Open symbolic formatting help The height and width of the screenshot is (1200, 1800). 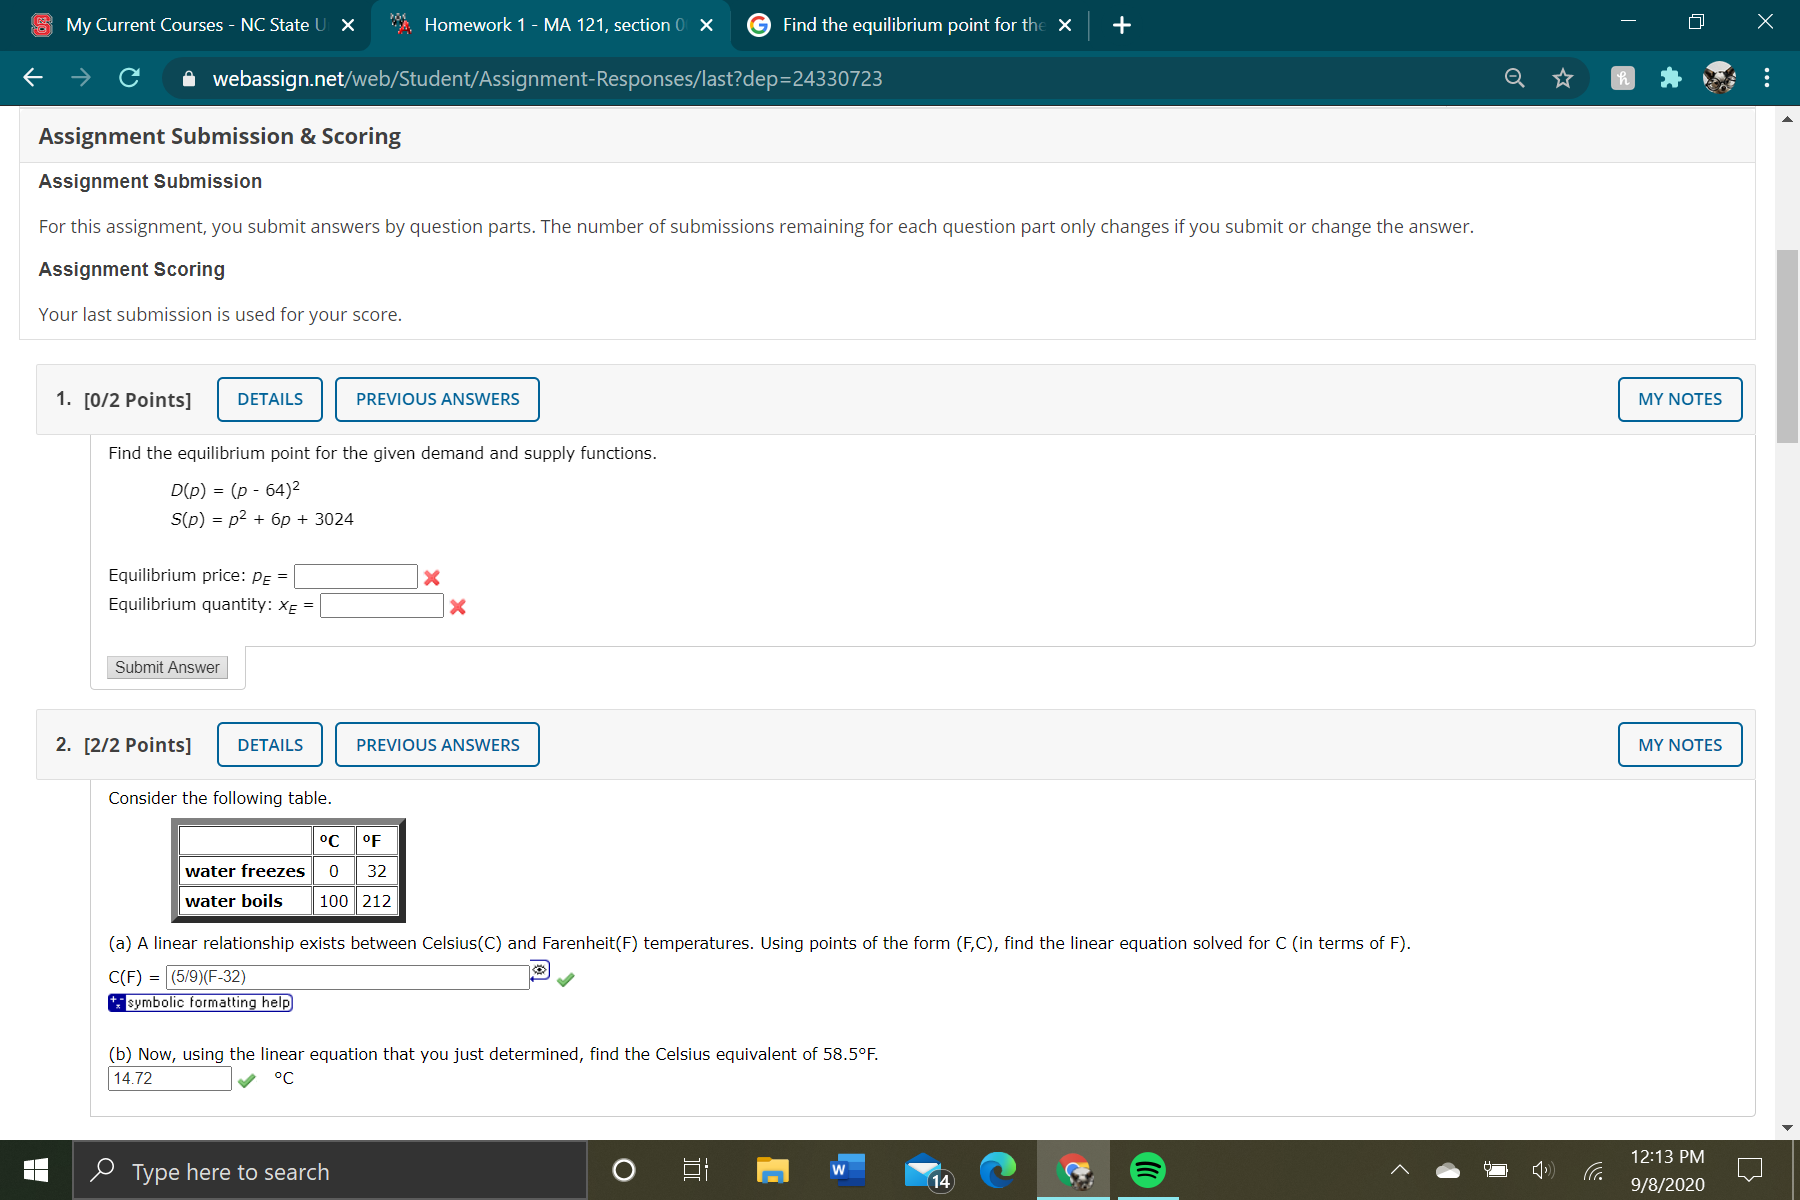click(200, 1002)
